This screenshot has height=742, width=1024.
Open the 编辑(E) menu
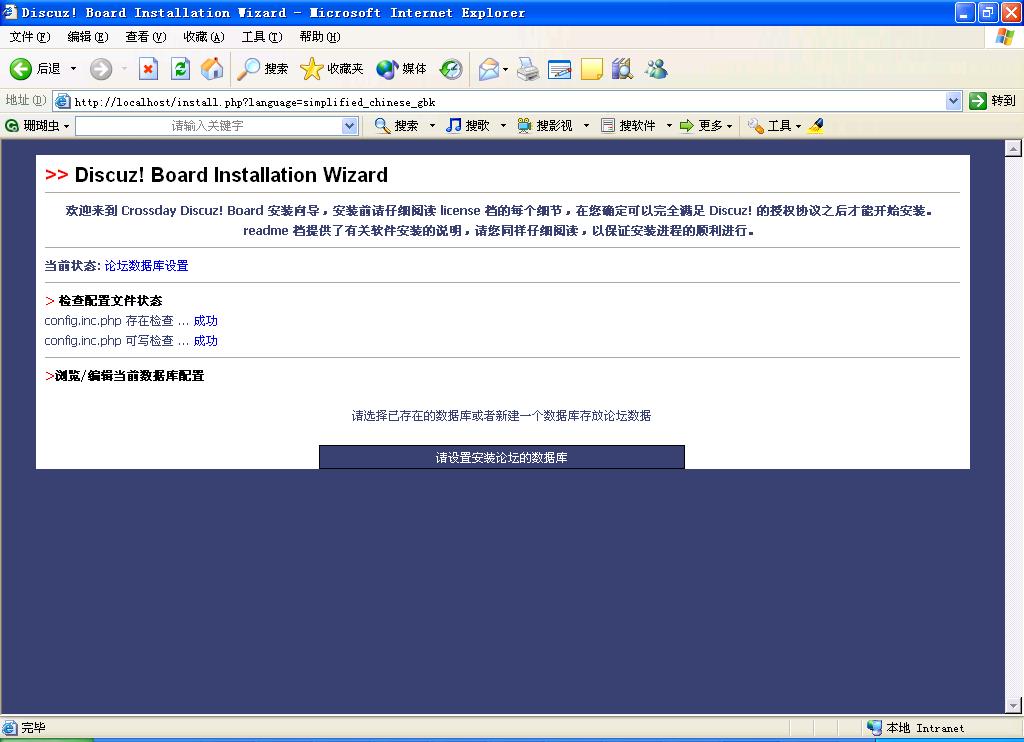pyautogui.click(x=88, y=37)
